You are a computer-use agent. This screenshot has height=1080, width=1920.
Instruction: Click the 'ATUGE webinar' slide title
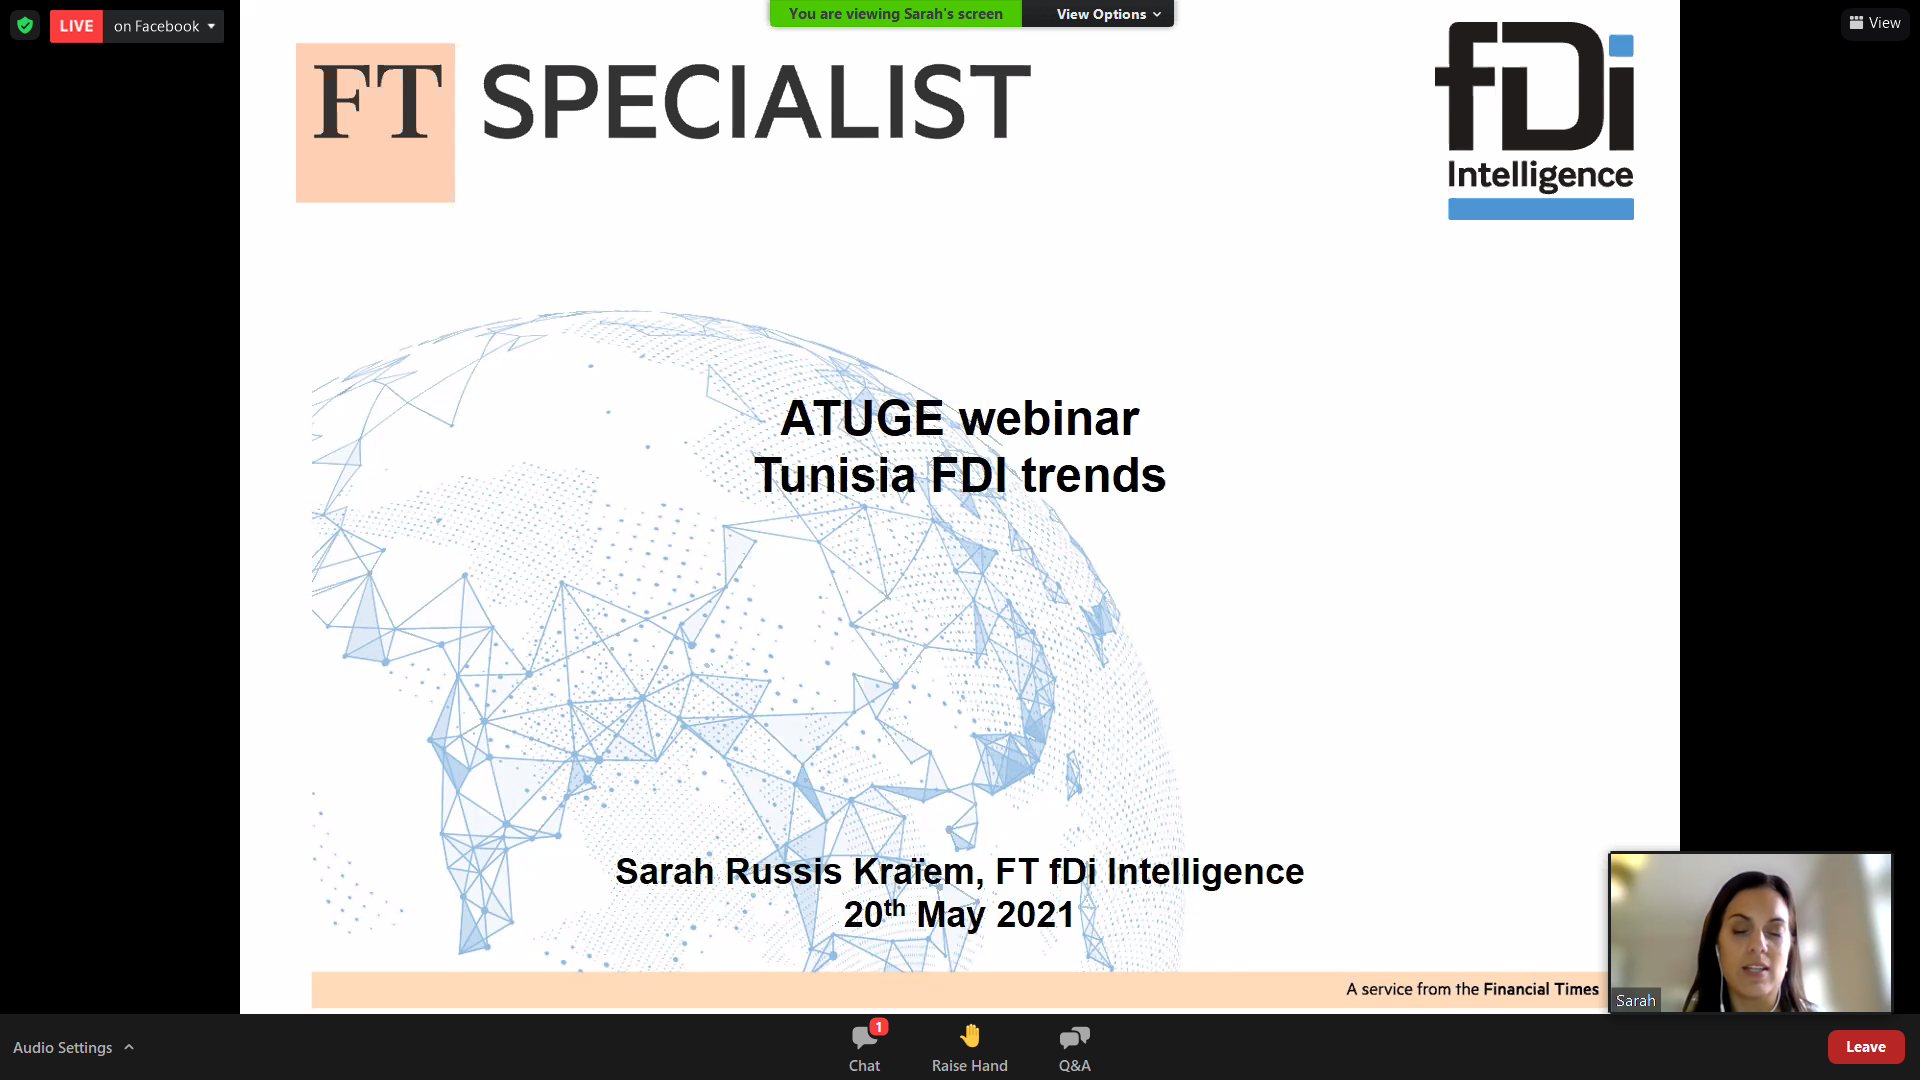pyautogui.click(x=960, y=418)
